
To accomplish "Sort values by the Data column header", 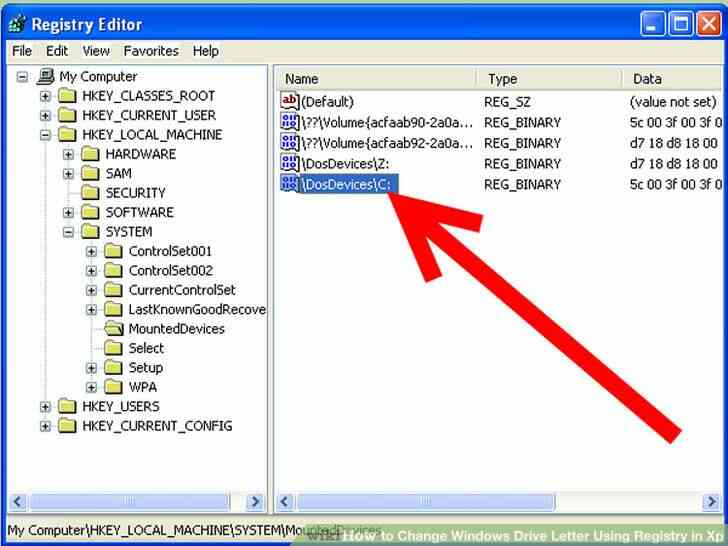I will coord(672,79).
